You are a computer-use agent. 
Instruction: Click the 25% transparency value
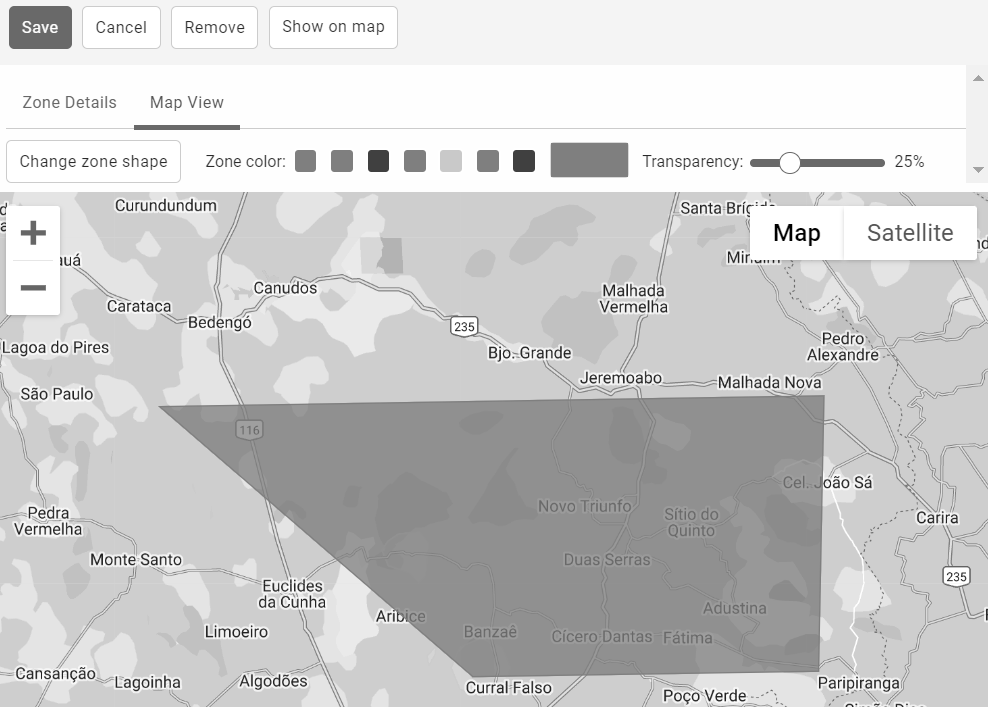[909, 162]
